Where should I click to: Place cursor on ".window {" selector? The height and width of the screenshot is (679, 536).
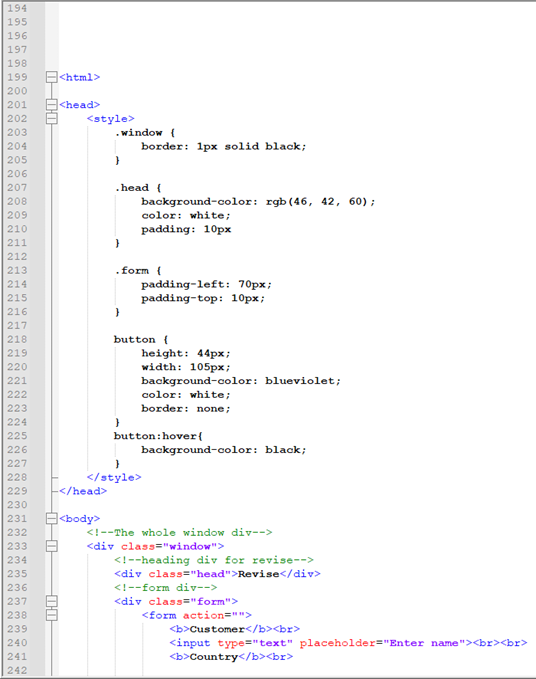[x=145, y=133]
